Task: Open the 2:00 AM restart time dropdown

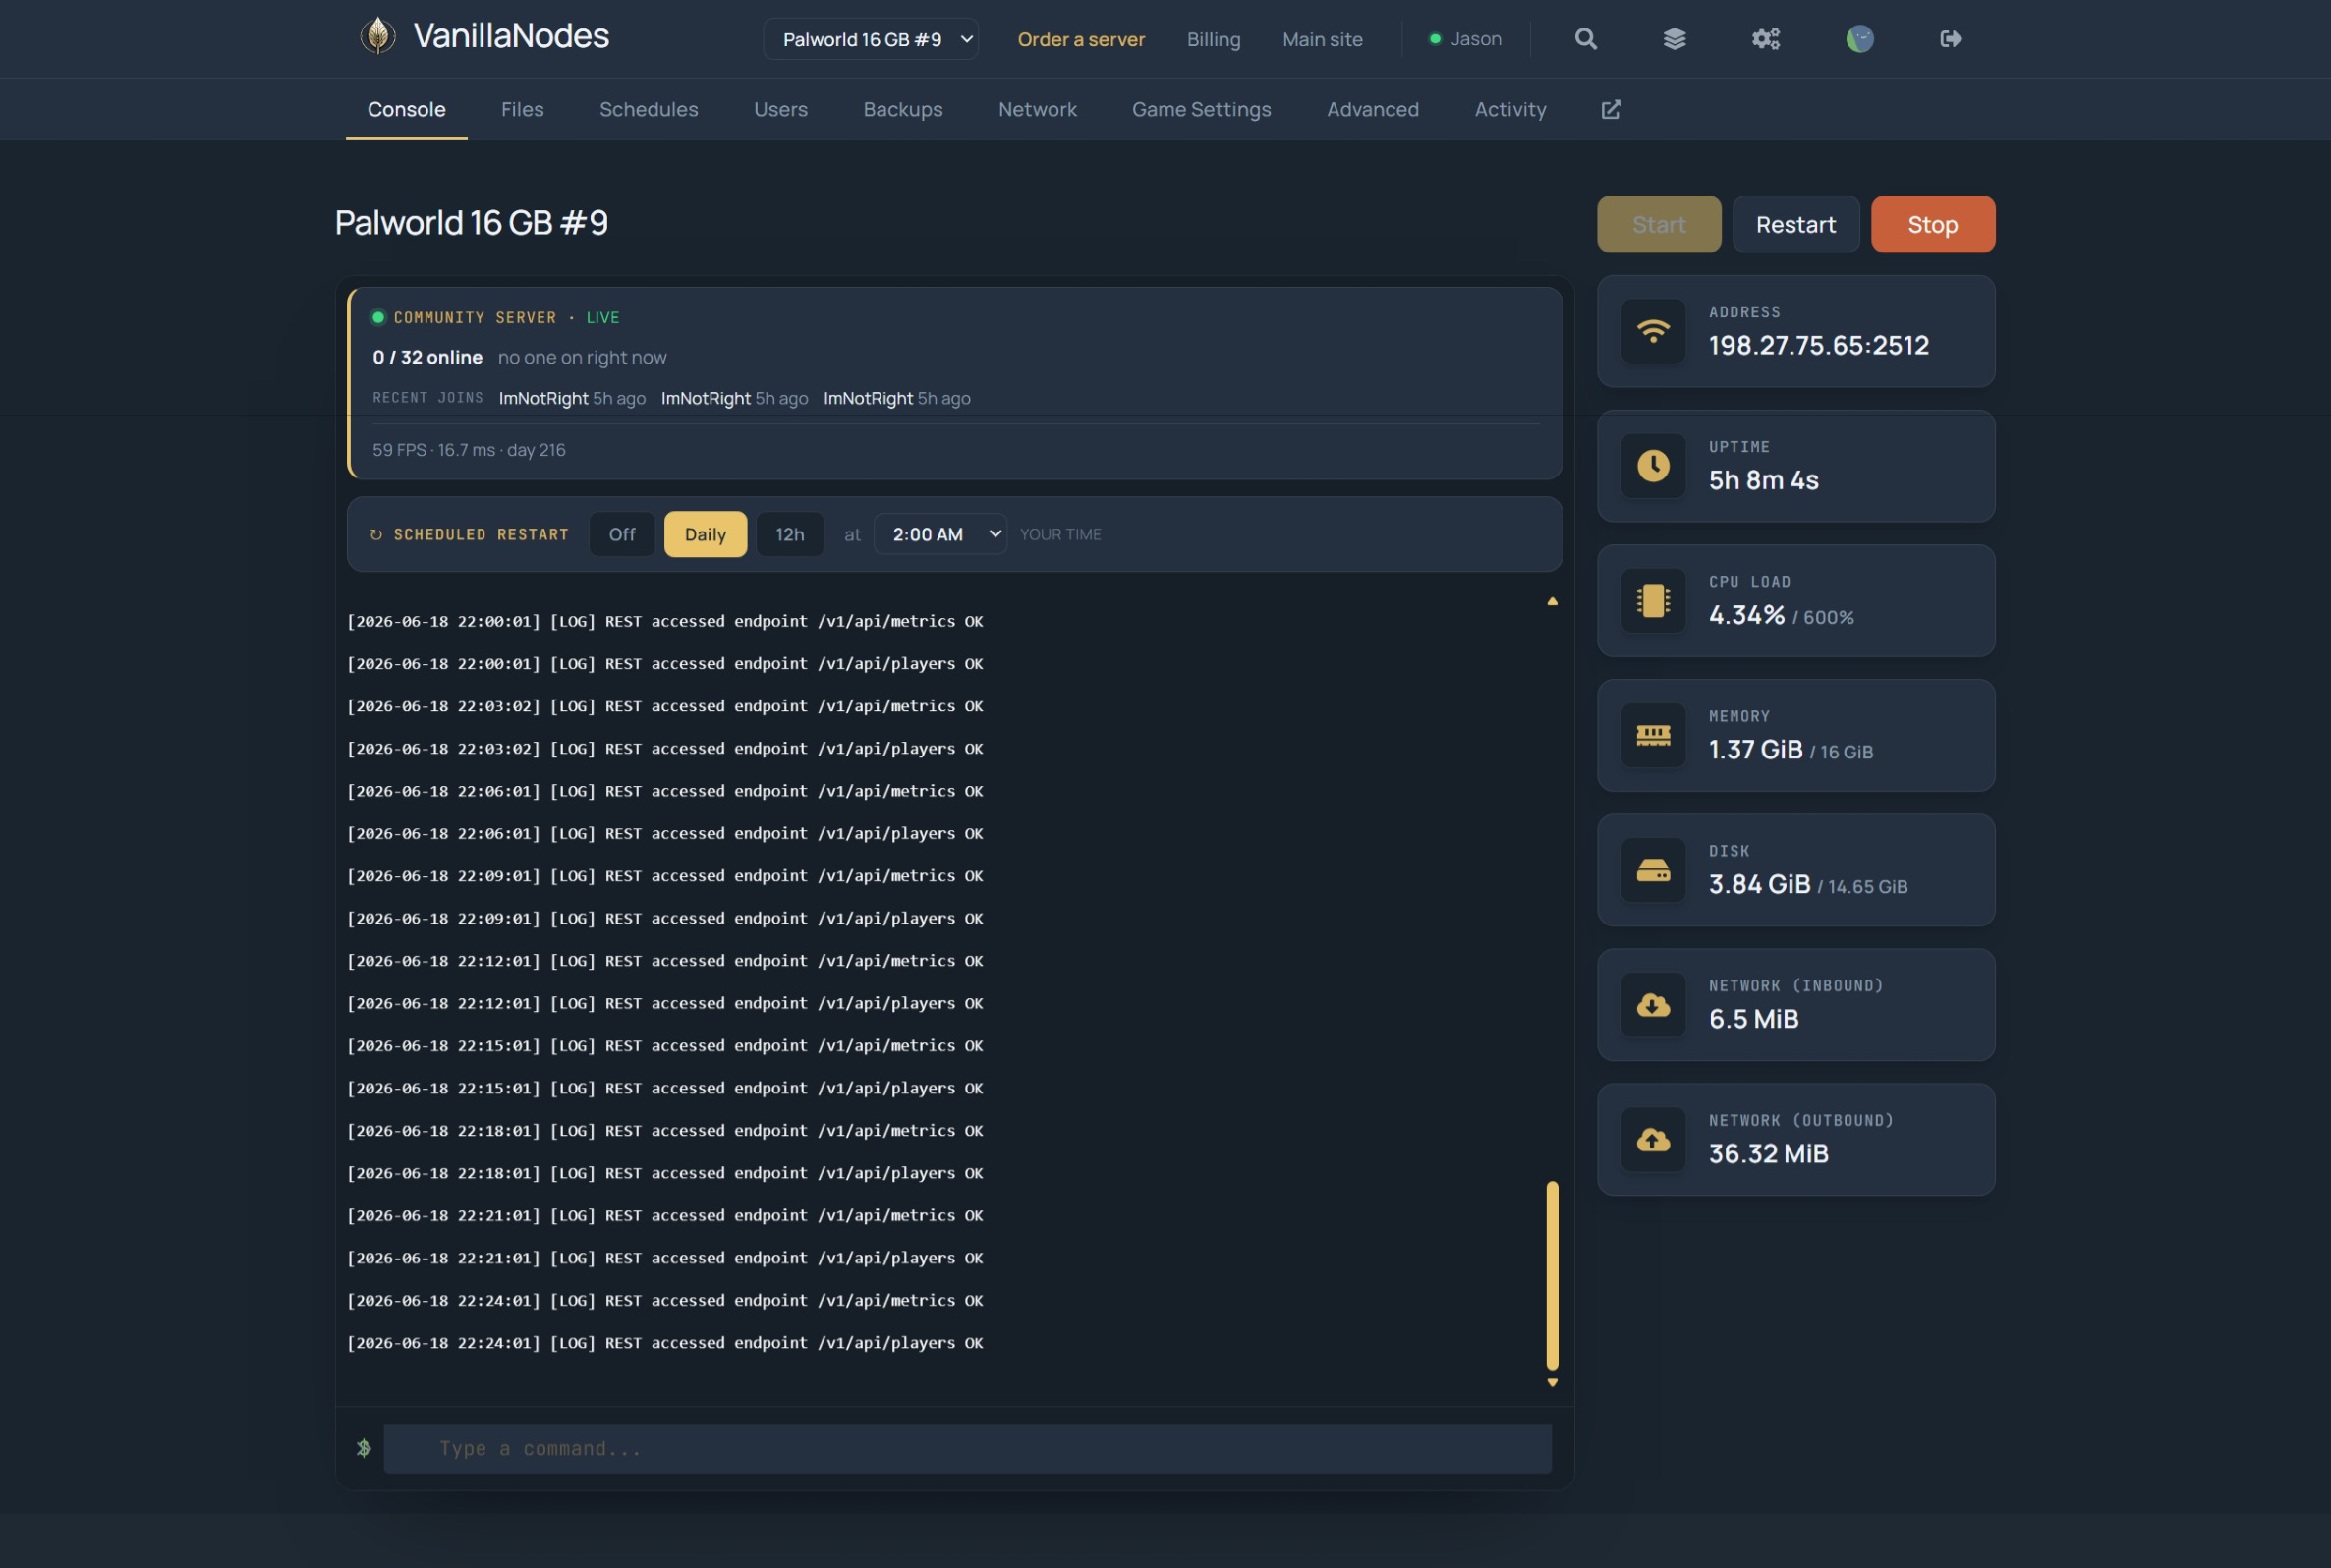Action: click(940, 534)
